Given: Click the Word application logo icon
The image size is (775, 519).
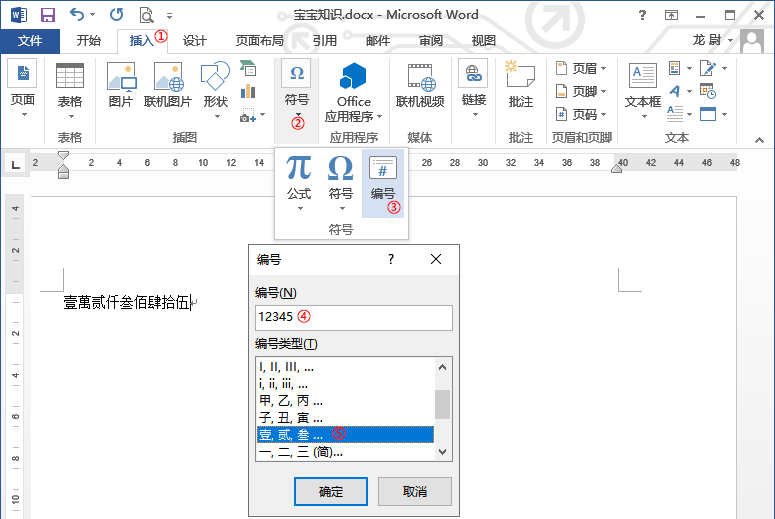Looking at the screenshot, I should [x=19, y=15].
